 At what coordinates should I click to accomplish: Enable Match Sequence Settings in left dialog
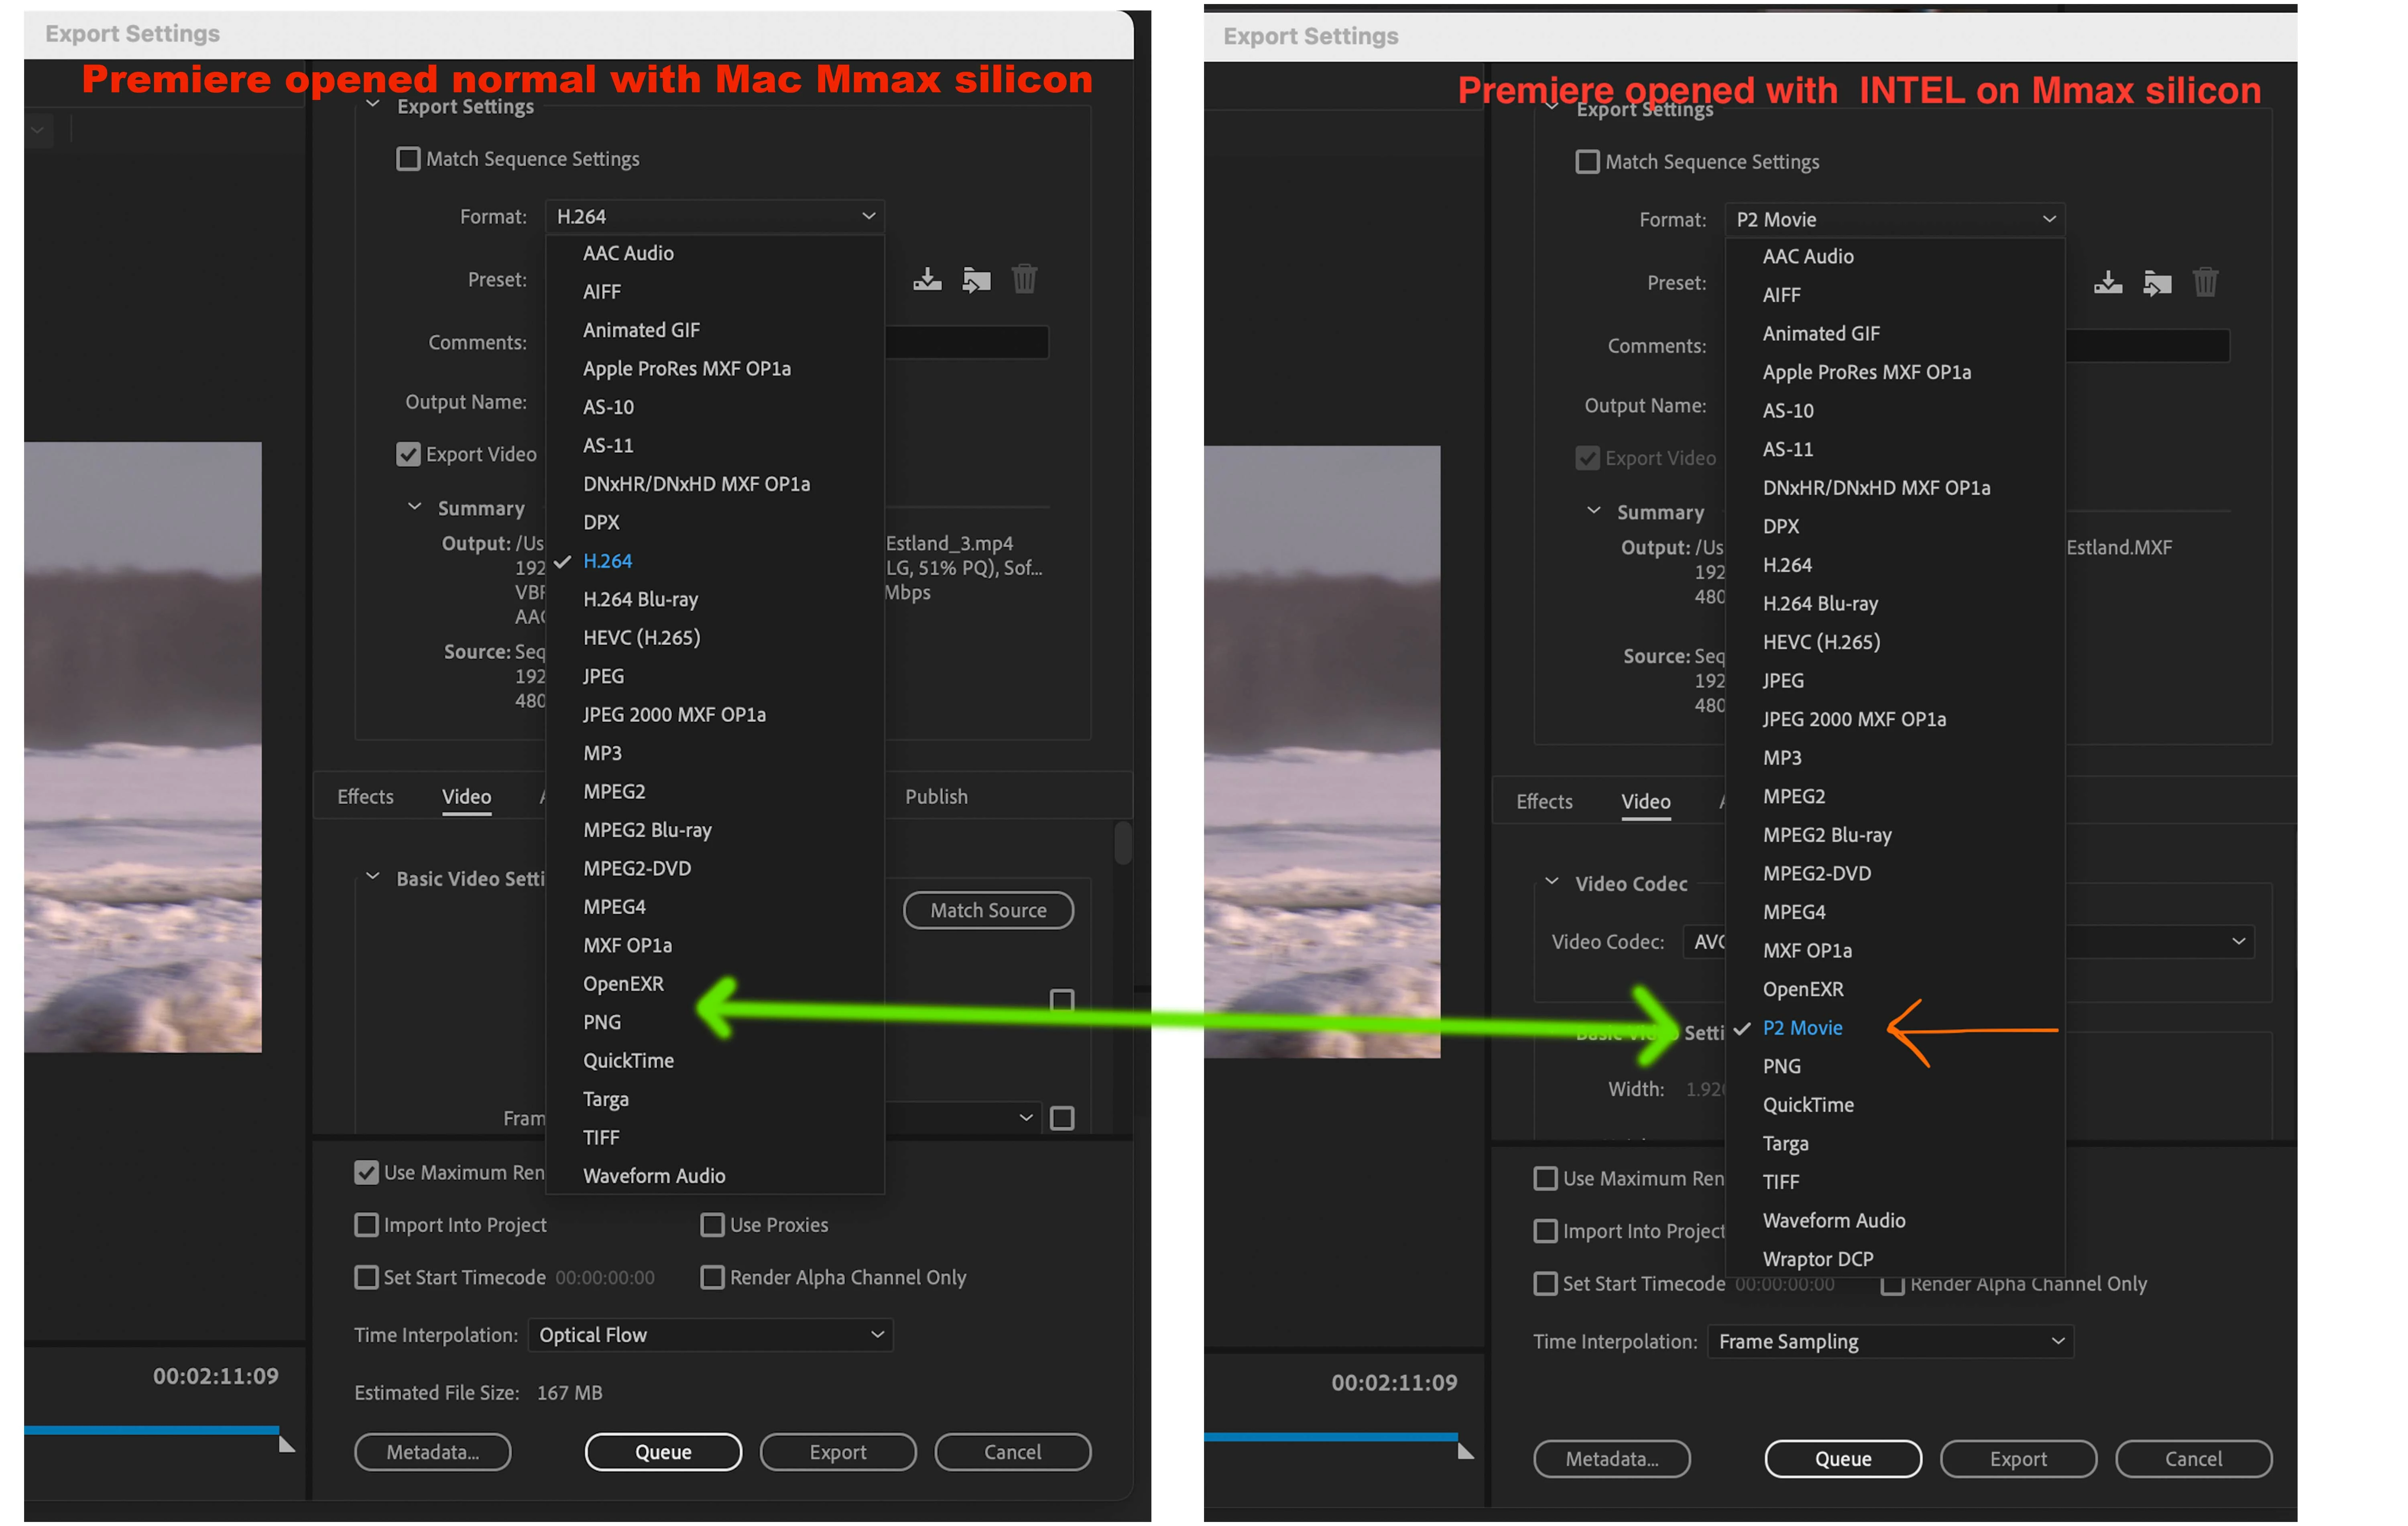(x=408, y=159)
